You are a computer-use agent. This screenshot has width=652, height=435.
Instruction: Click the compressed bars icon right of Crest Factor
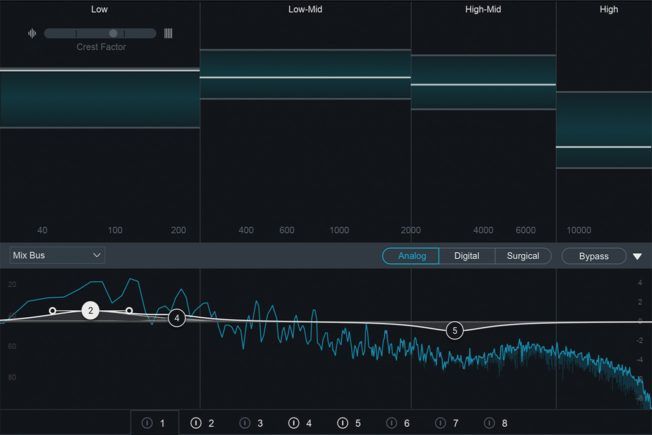click(168, 33)
